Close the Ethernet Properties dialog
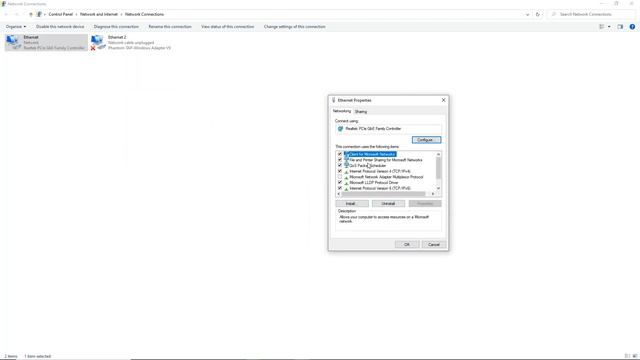Image resolution: width=640 pixels, height=360 pixels. (443, 100)
